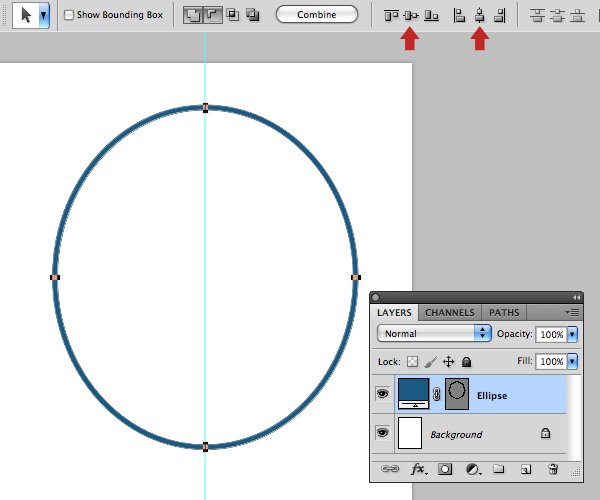Close the Layers panel with the round button
The height and width of the screenshot is (500, 600).
376,298
